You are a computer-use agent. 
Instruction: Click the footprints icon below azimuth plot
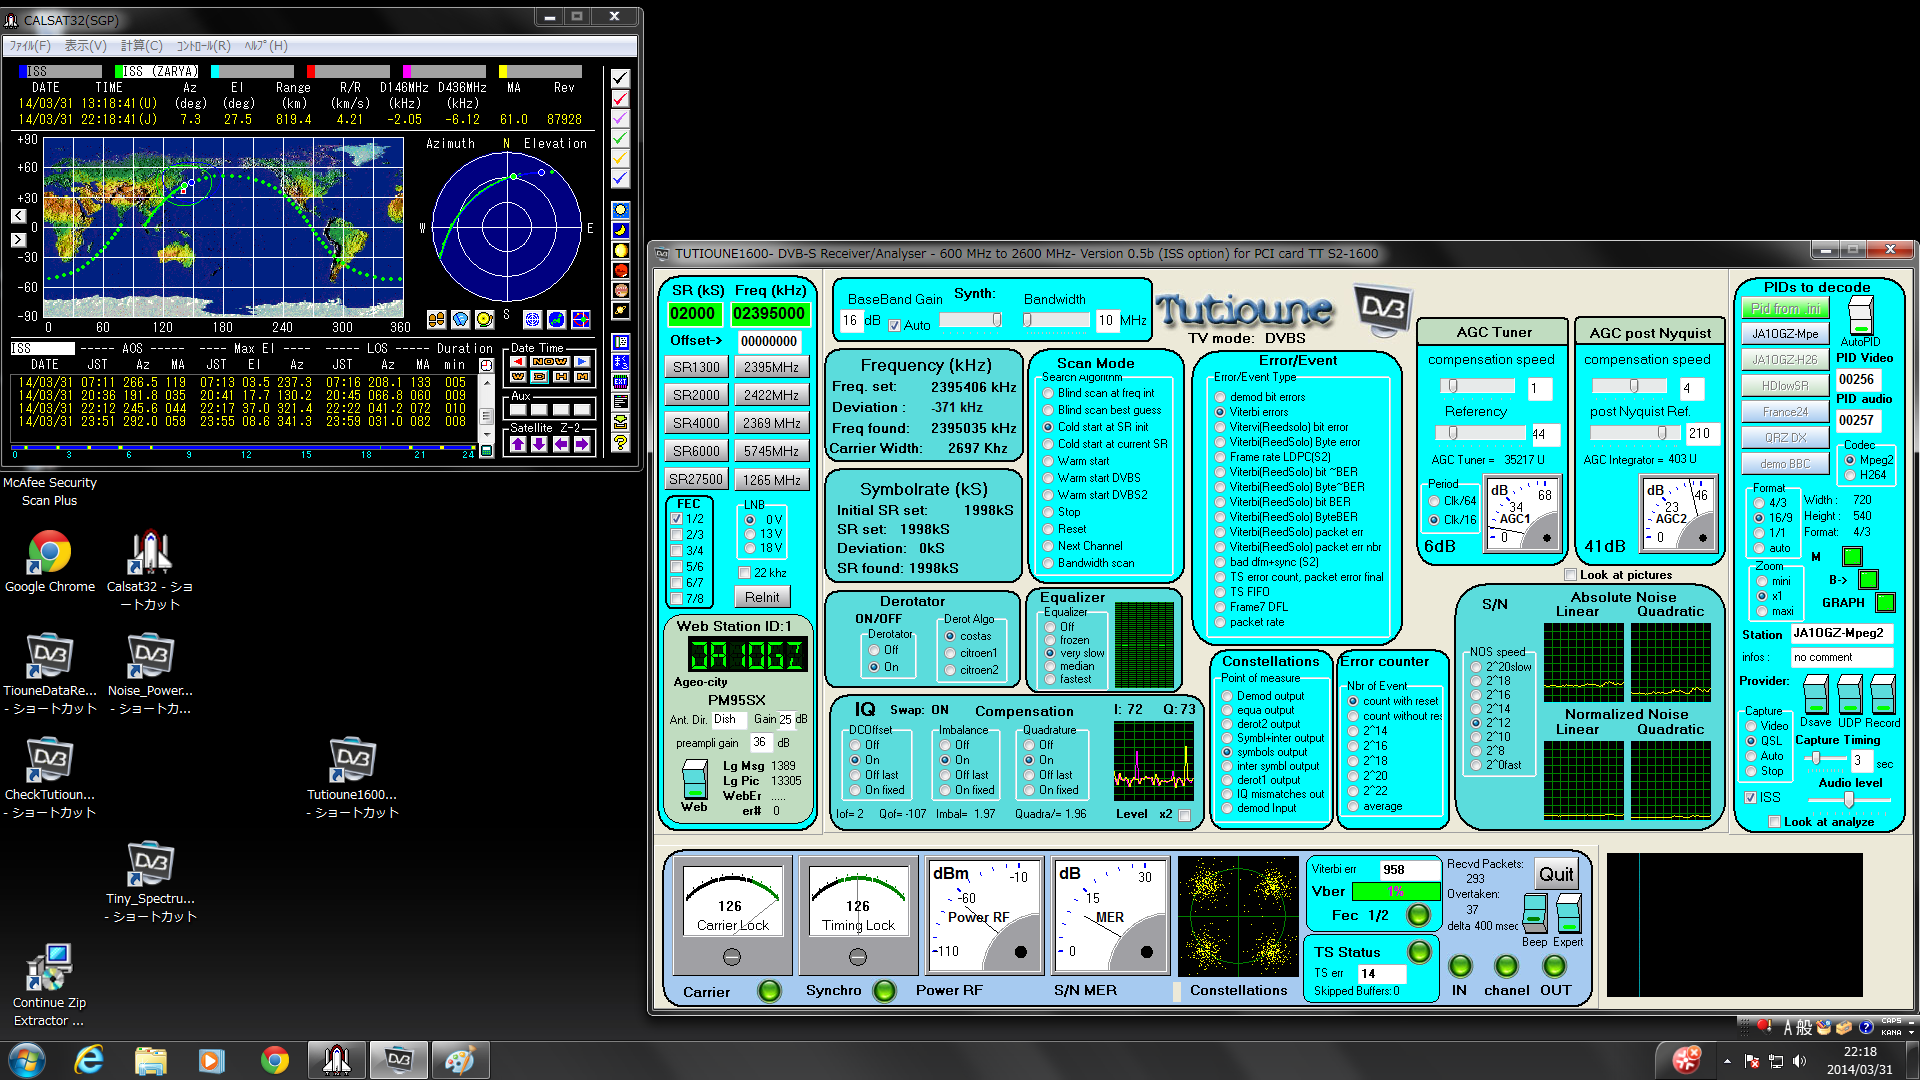436,319
